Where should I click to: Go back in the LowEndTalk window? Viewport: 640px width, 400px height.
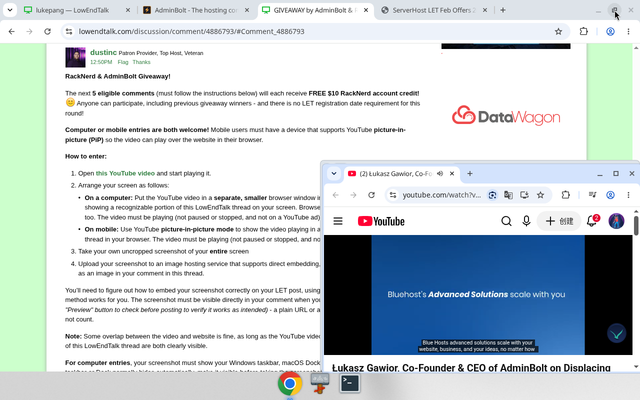click(x=11, y=31)
